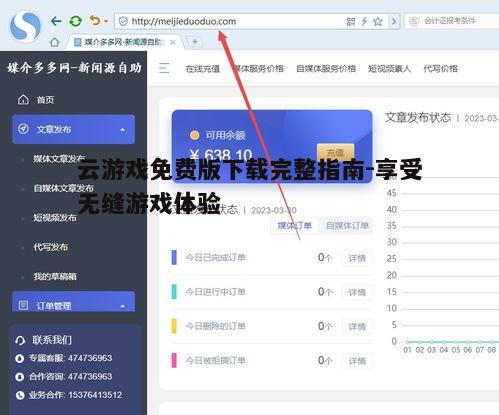Click the search engine icon in search box
Image resolution: width=499 pixels, height=415 pixels.
pos(414,21)
